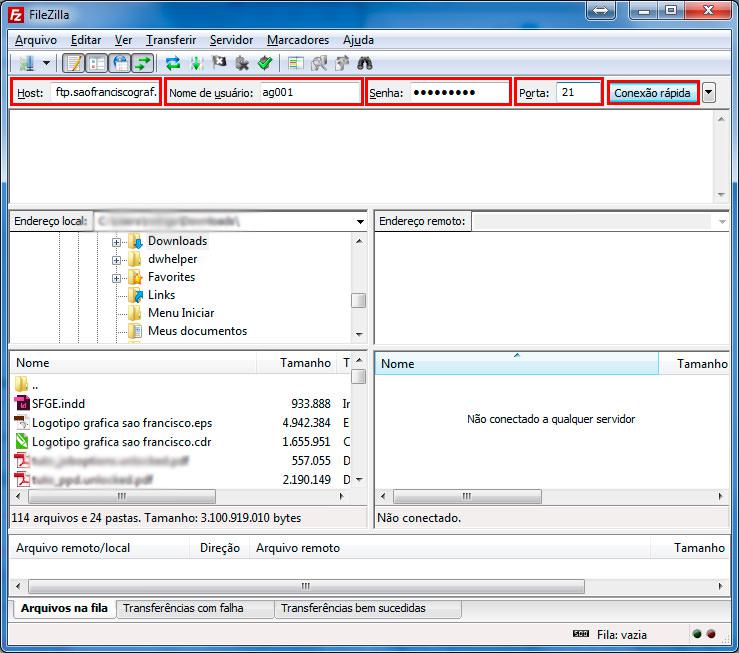Image resolution: width=739 pixels, height=653 pixels.
Task: Click the Porta input field
Action: tap(578, 92)
